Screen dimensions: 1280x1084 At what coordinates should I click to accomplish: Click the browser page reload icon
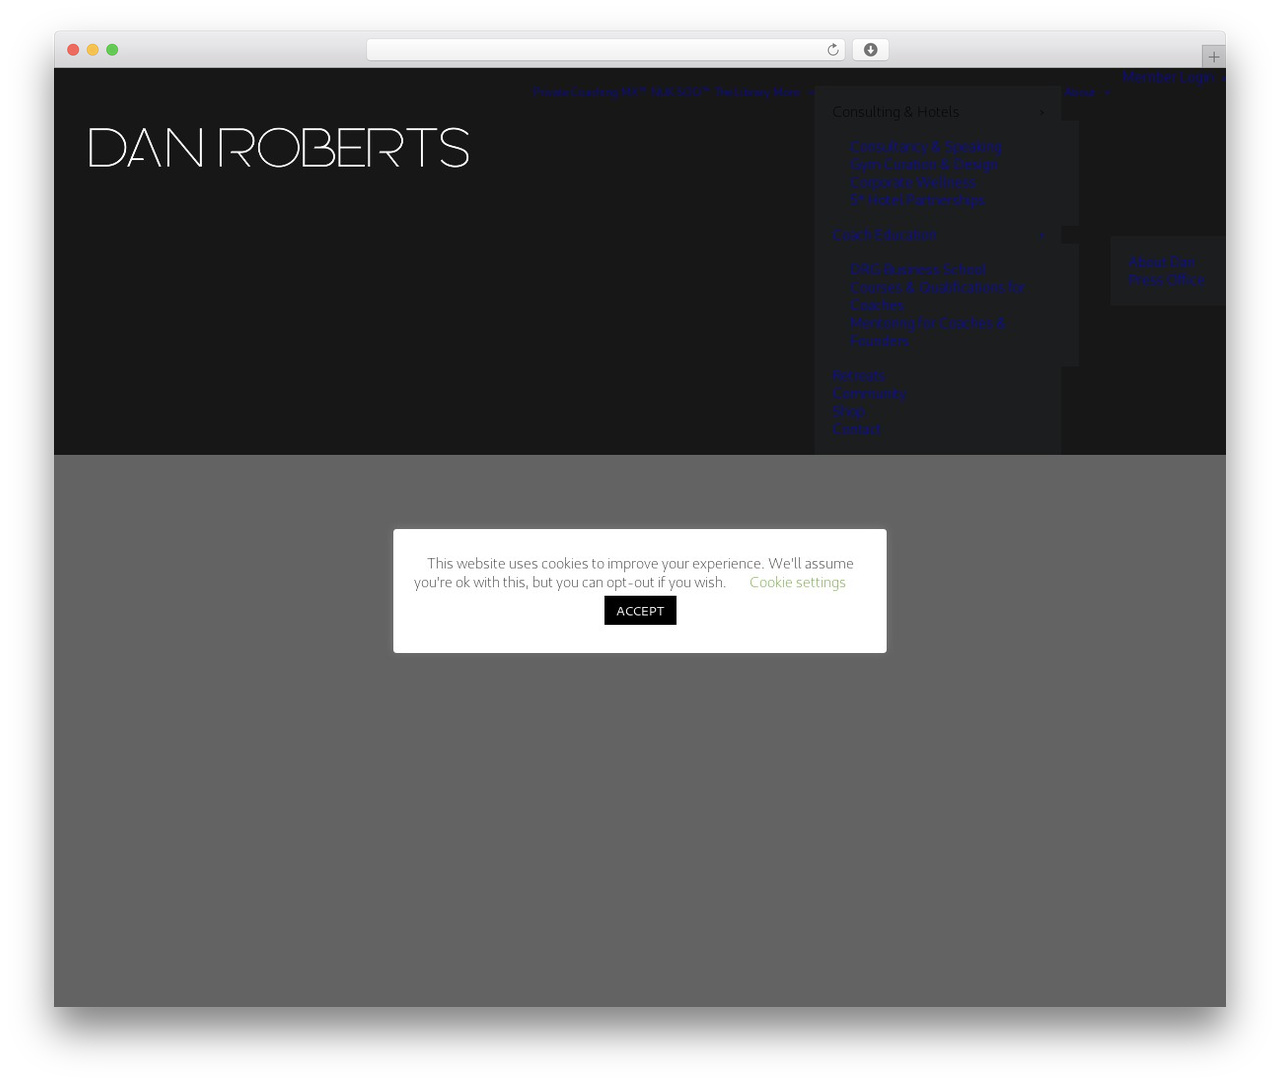point(832,50)
